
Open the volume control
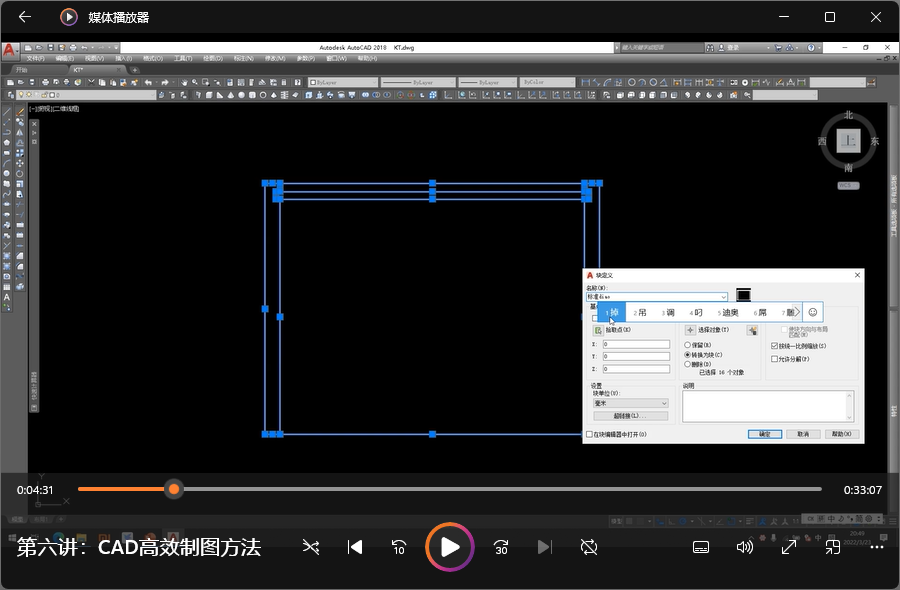(745, 547)
